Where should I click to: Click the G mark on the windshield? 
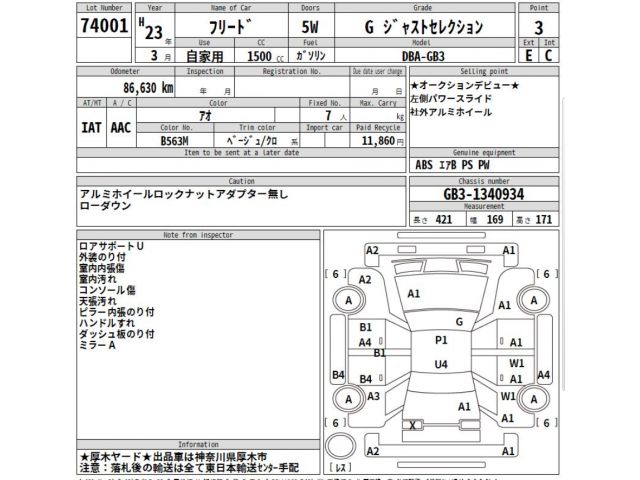click(459, 321)
